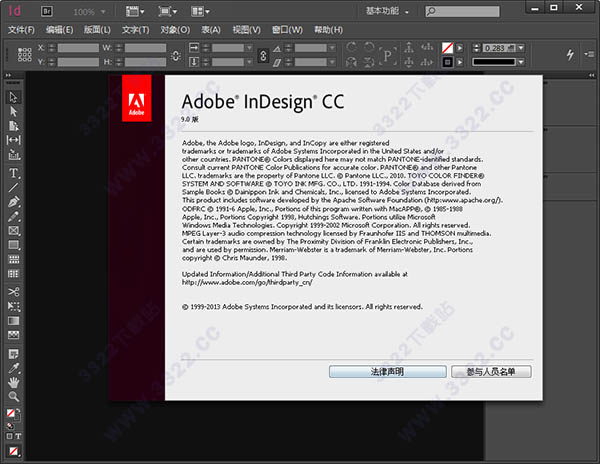The image size is (600, 464).
Task: Open Adobe Bridge via Br icon
Action: coord(47,11)
